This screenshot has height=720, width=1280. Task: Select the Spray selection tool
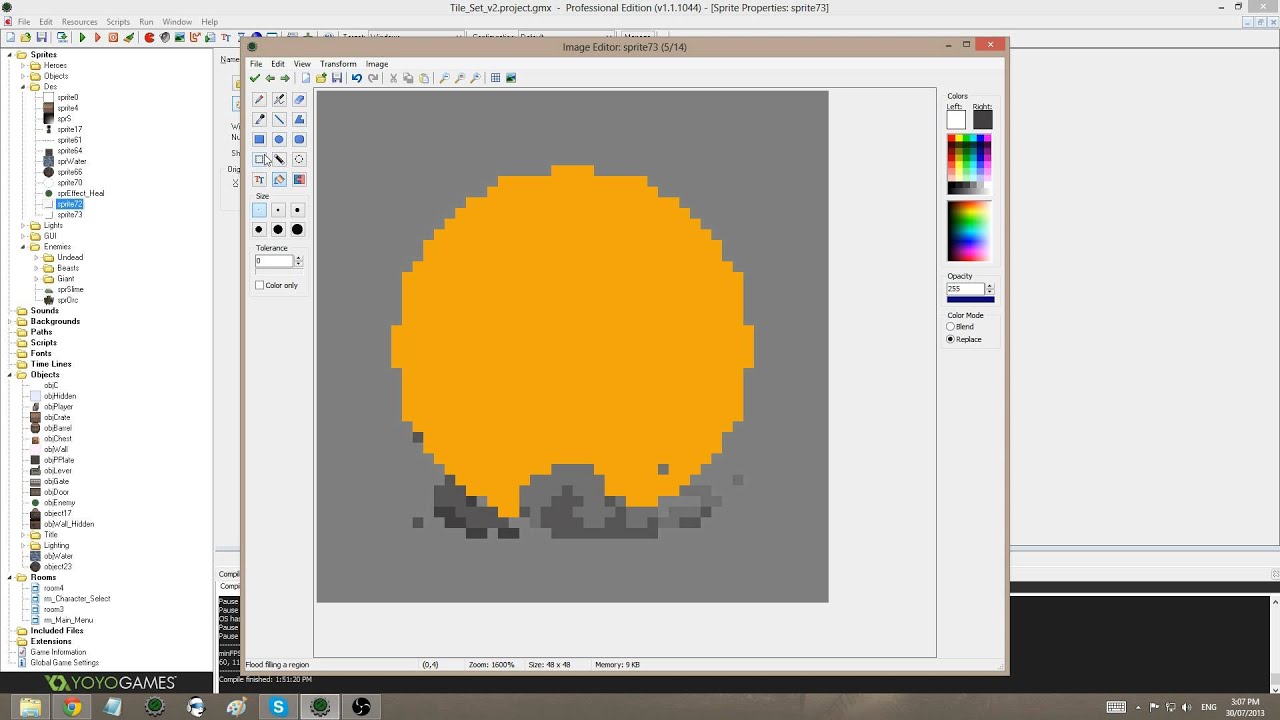(299, 160)
